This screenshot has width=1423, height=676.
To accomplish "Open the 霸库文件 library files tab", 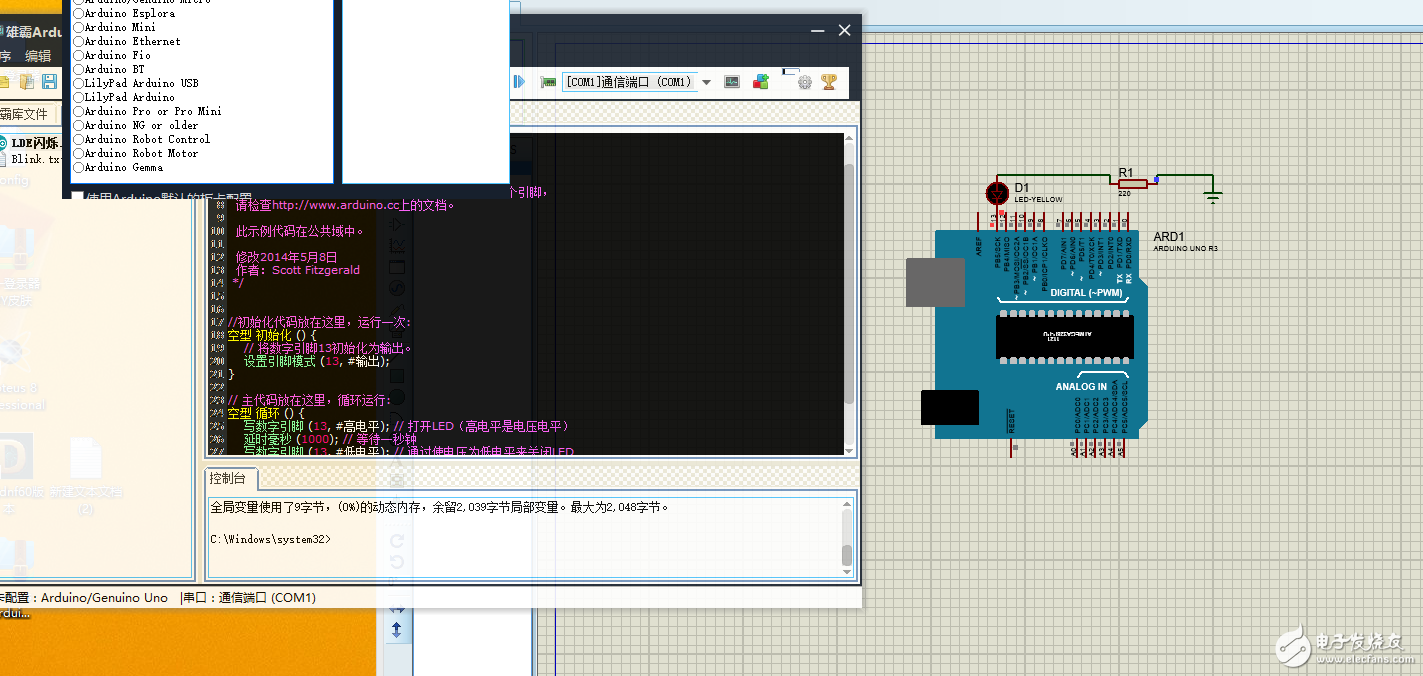I will pyautogui.click(x=24, y=114).
